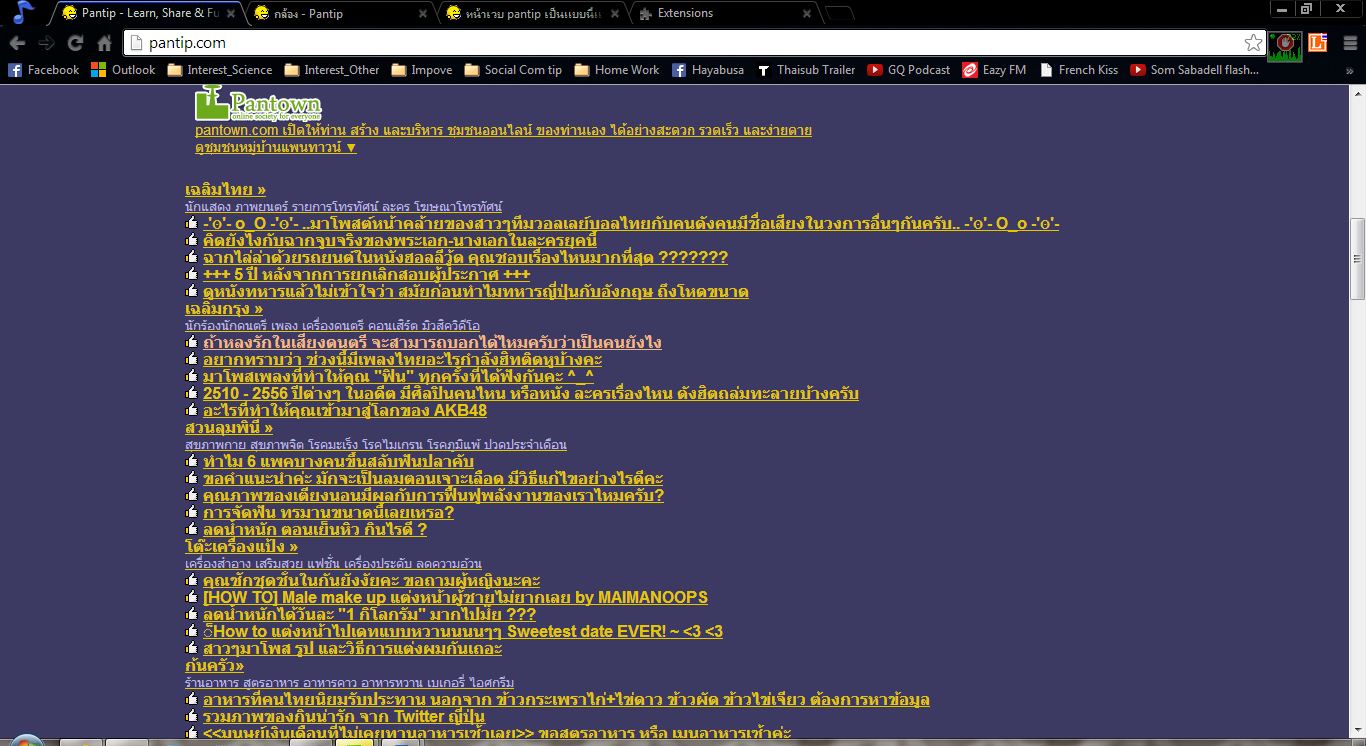Click thumbs-up icon beside '2510 - 2556' topic
Viewport: 1366px width, 746px height.
click(x=192, y=393)
